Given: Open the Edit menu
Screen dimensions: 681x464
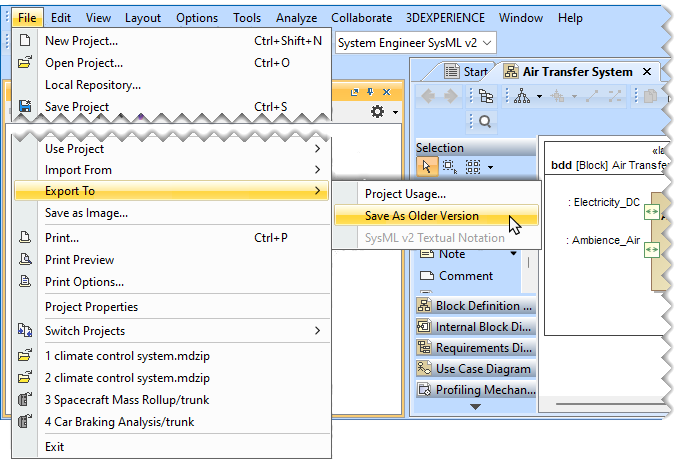Looking at the screenshot, I should [x=61, y=18].
